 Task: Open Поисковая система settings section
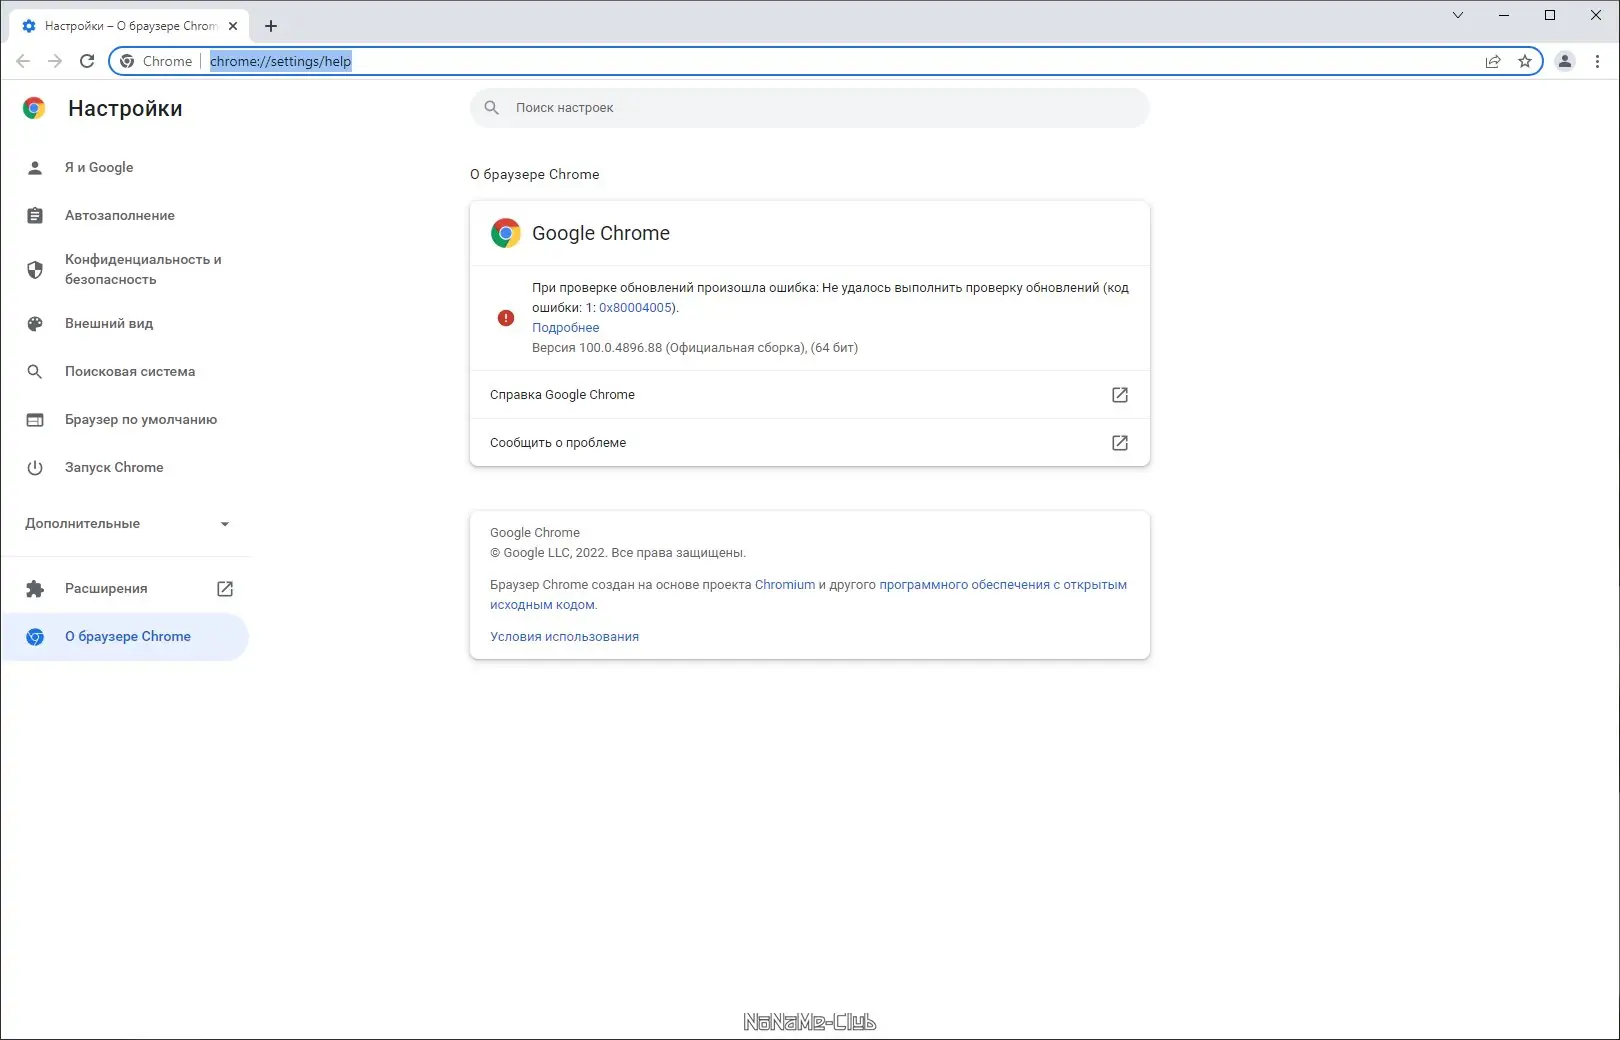point(125,371)
